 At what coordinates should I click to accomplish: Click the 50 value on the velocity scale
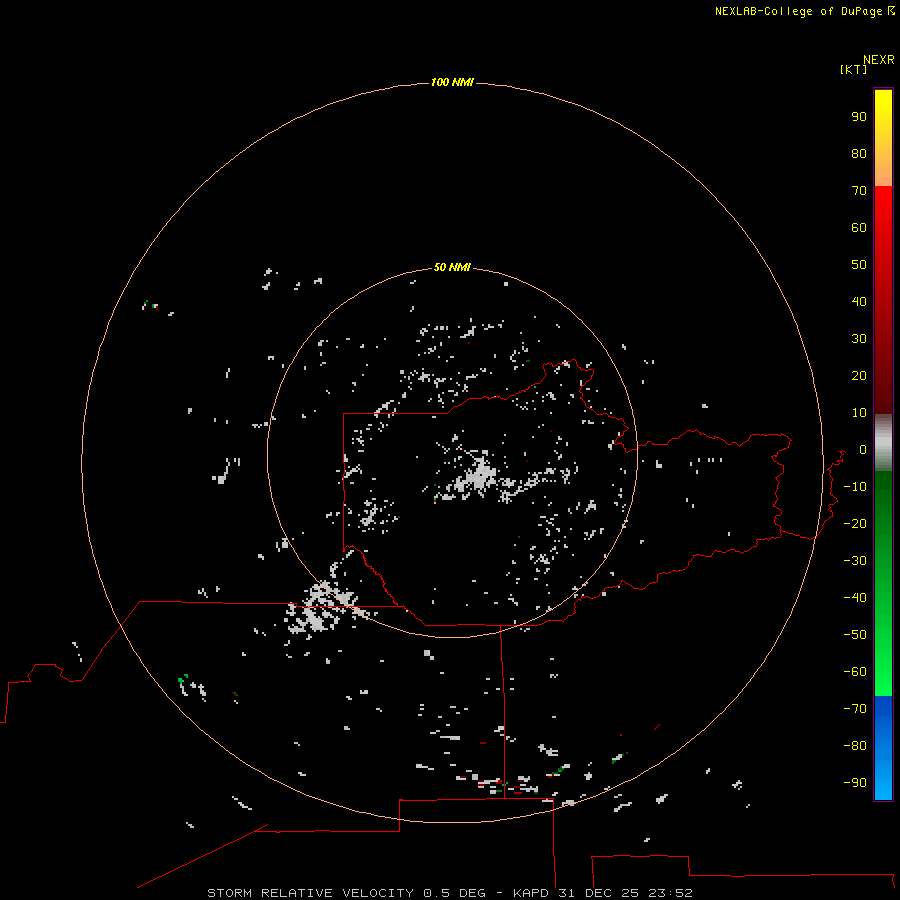click(859, 265)
